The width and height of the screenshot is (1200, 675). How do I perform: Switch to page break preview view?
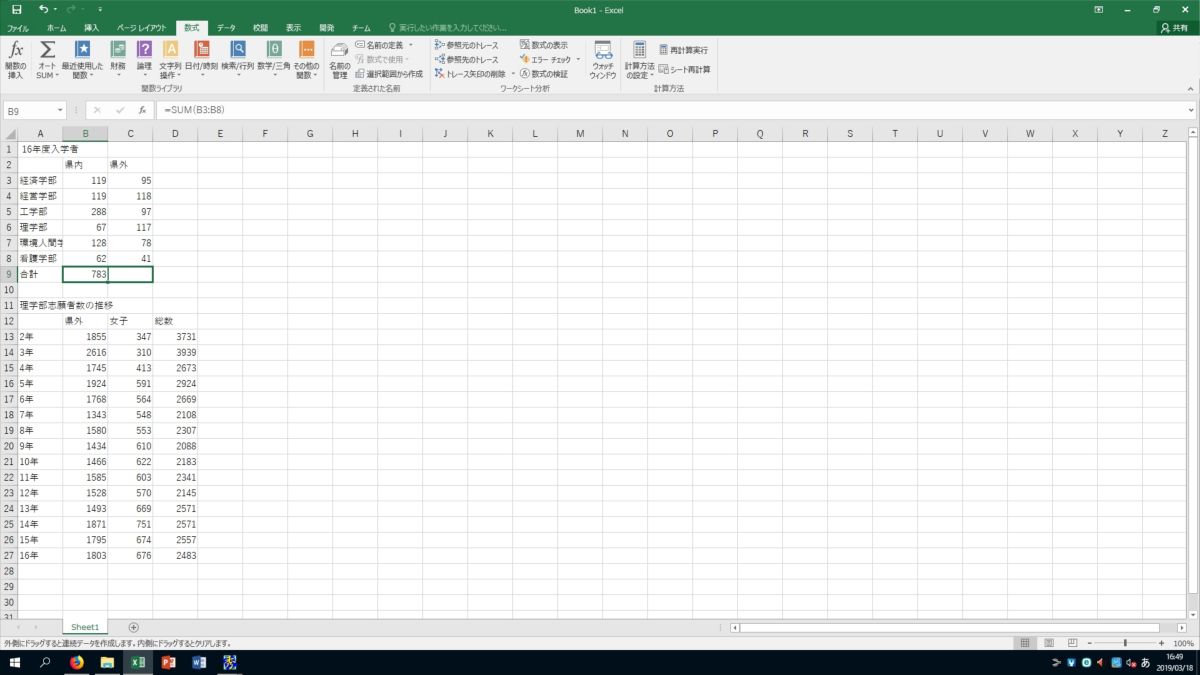click(1071, 643)
